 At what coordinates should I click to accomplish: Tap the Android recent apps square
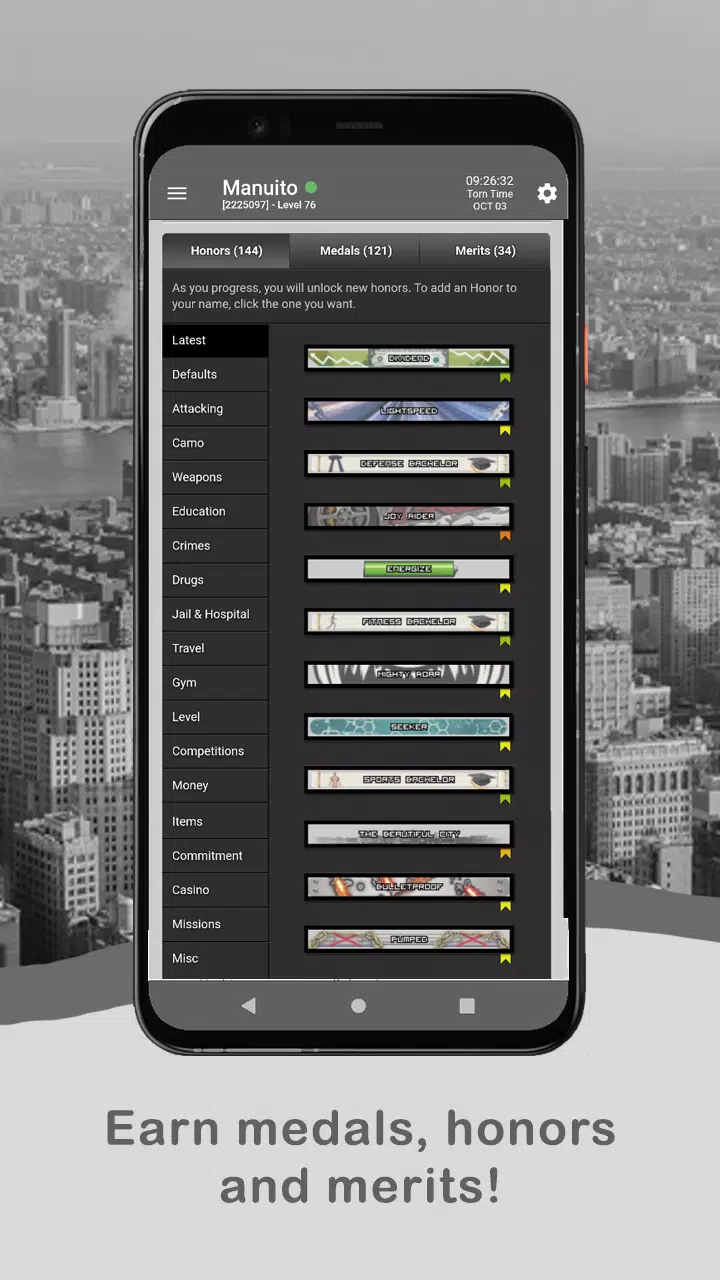coord(467,1006)
